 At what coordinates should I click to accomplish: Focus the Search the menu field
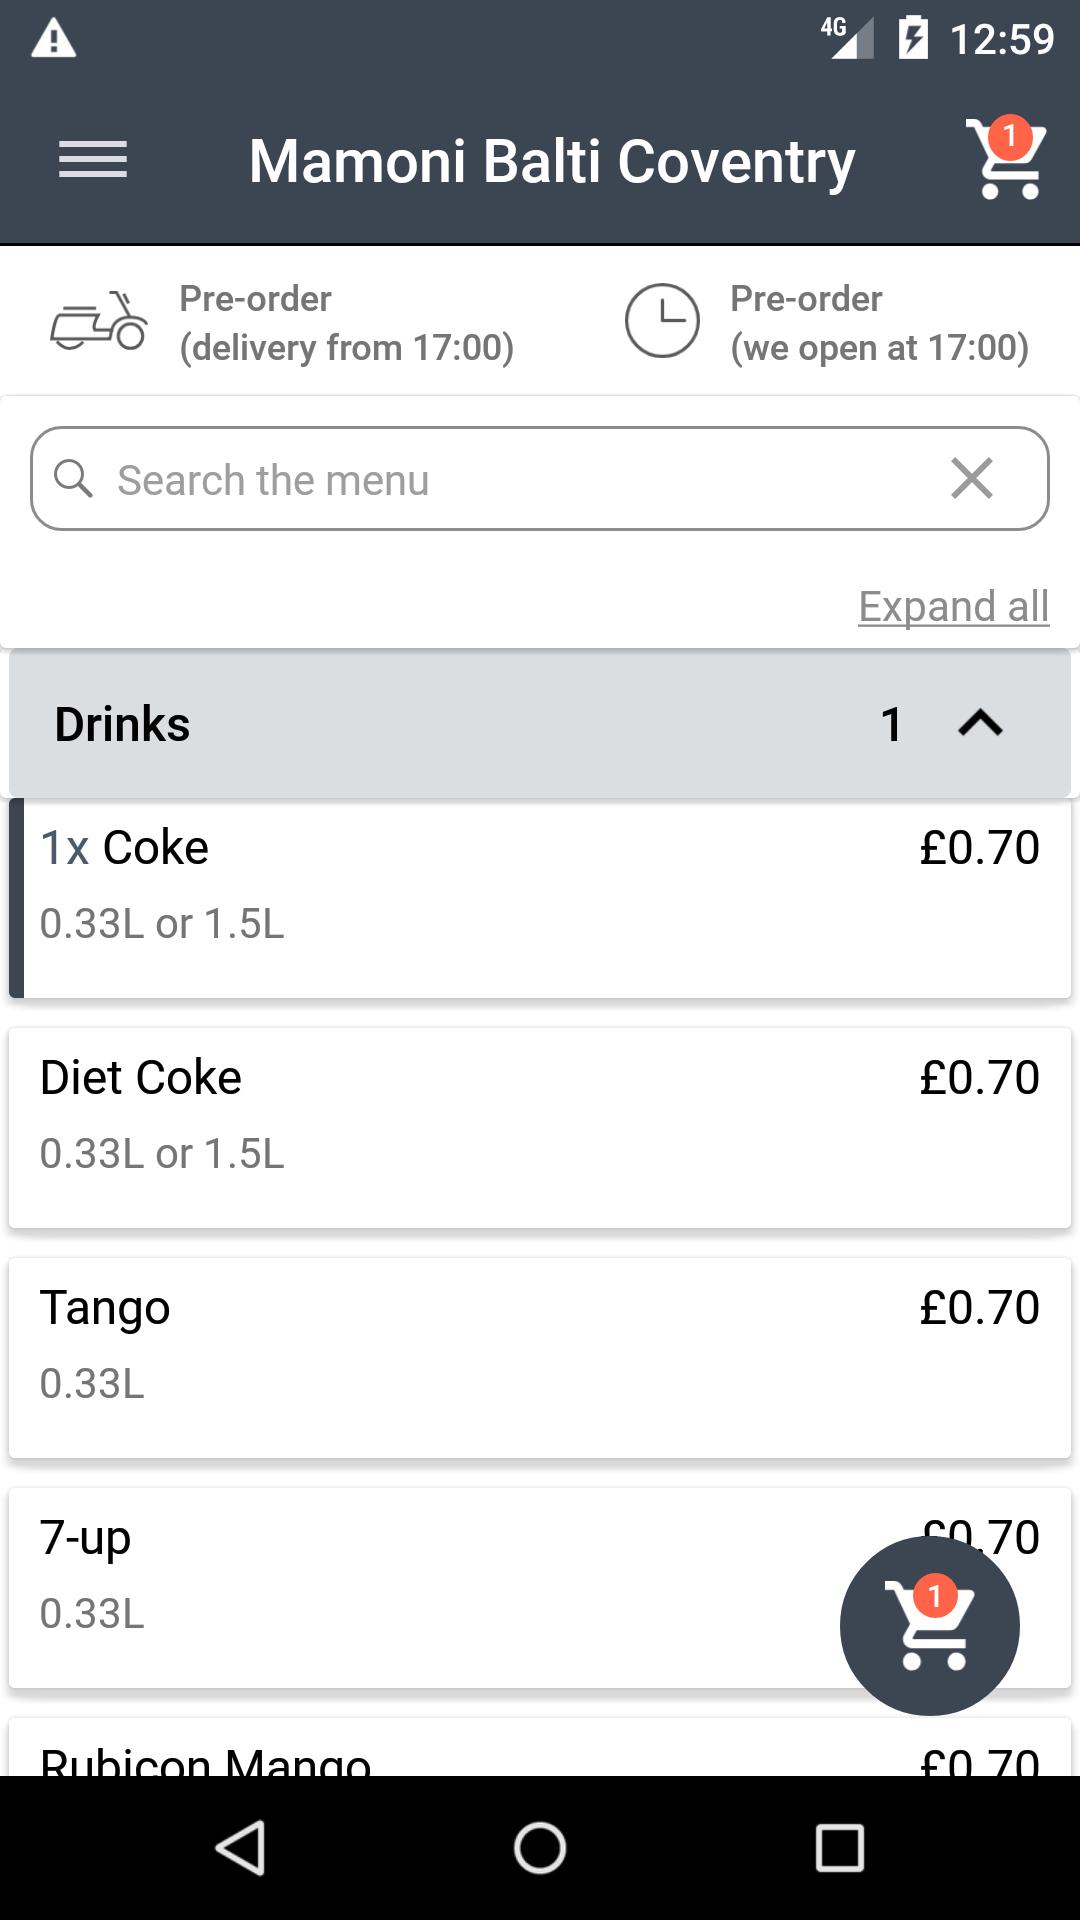tap(500, 479)
